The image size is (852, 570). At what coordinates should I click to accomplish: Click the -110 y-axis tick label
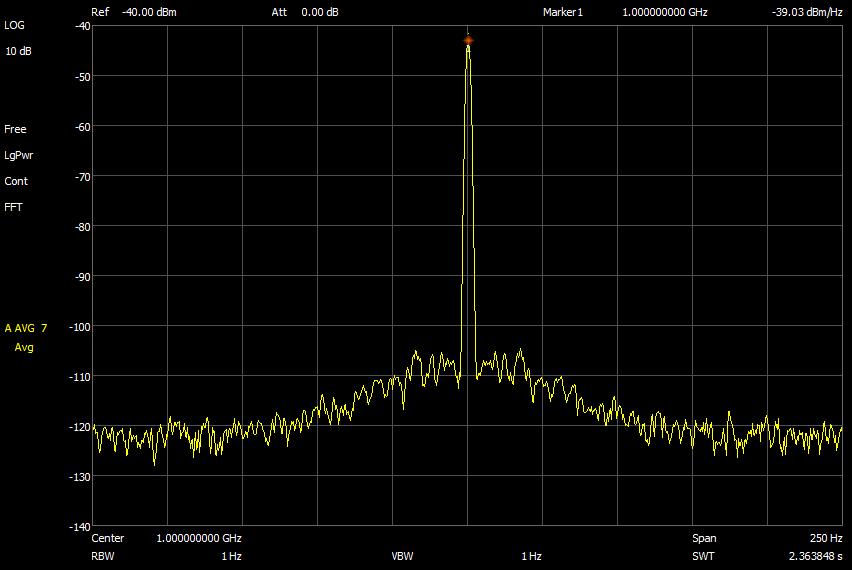click(80, 377)
